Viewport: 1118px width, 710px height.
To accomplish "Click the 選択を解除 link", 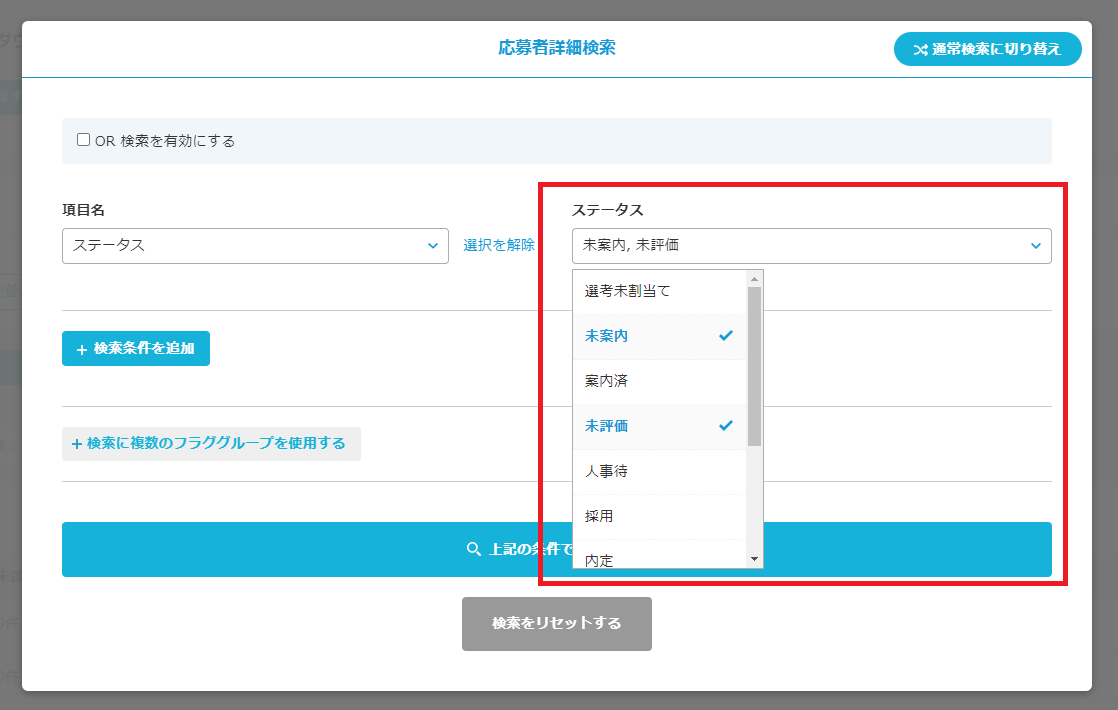I will pyautogui.click(x=499, y=245).
